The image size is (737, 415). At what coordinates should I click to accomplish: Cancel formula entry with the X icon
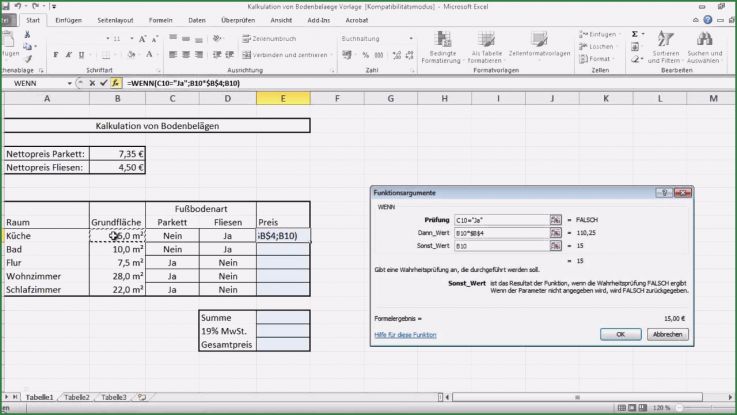[93, 83]
